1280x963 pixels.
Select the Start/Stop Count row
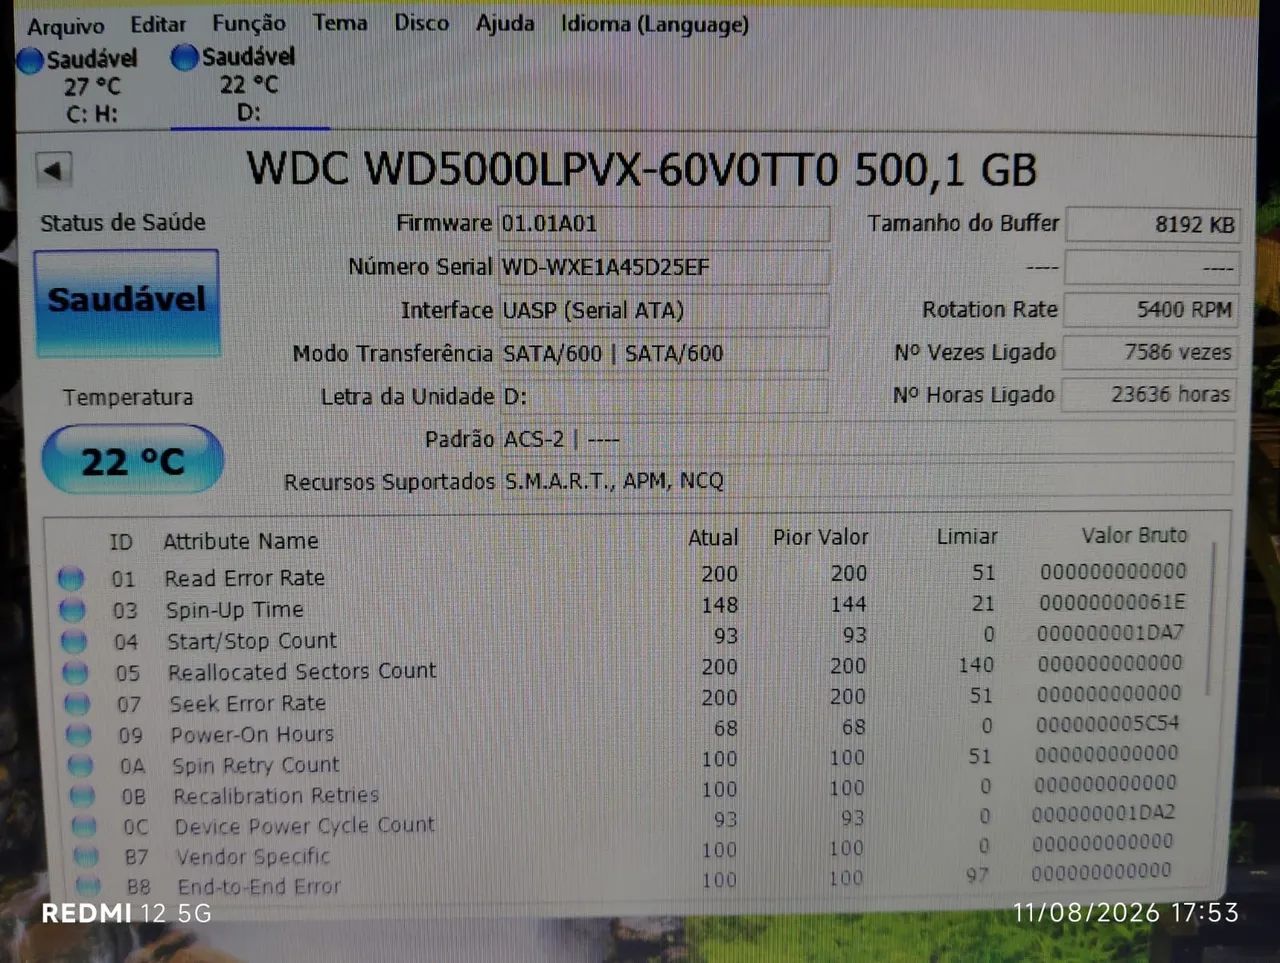624,638
